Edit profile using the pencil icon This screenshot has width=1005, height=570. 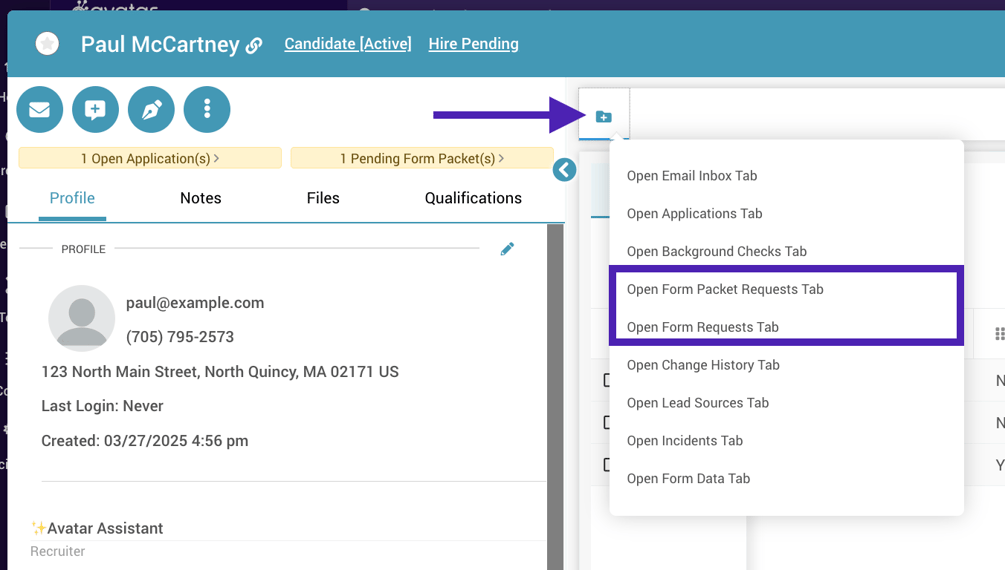[507, 249]
